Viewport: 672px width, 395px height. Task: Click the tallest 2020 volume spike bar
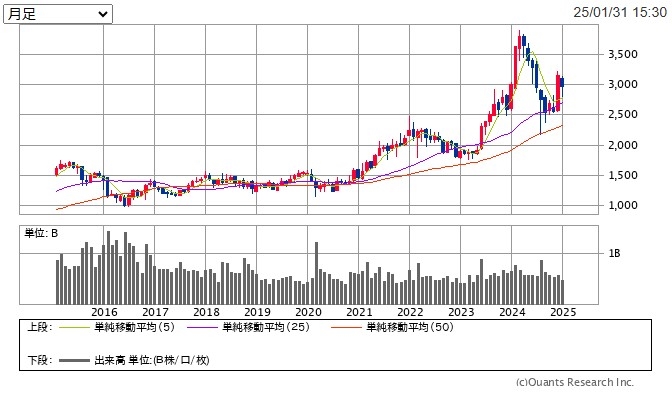tap(317, 273)
